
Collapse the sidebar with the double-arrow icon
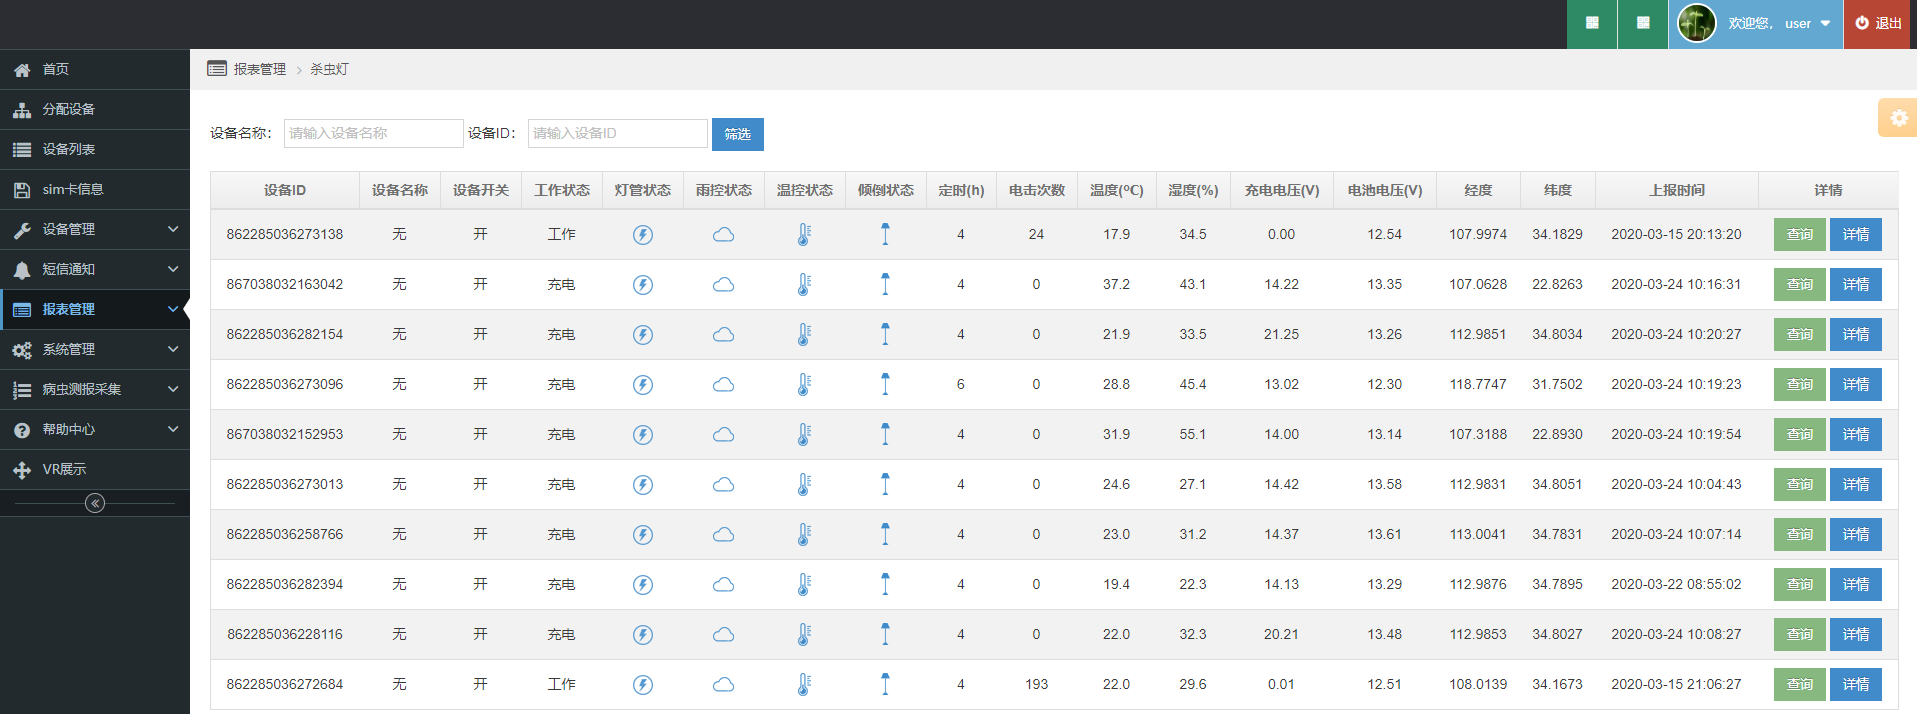pos(95,503)
